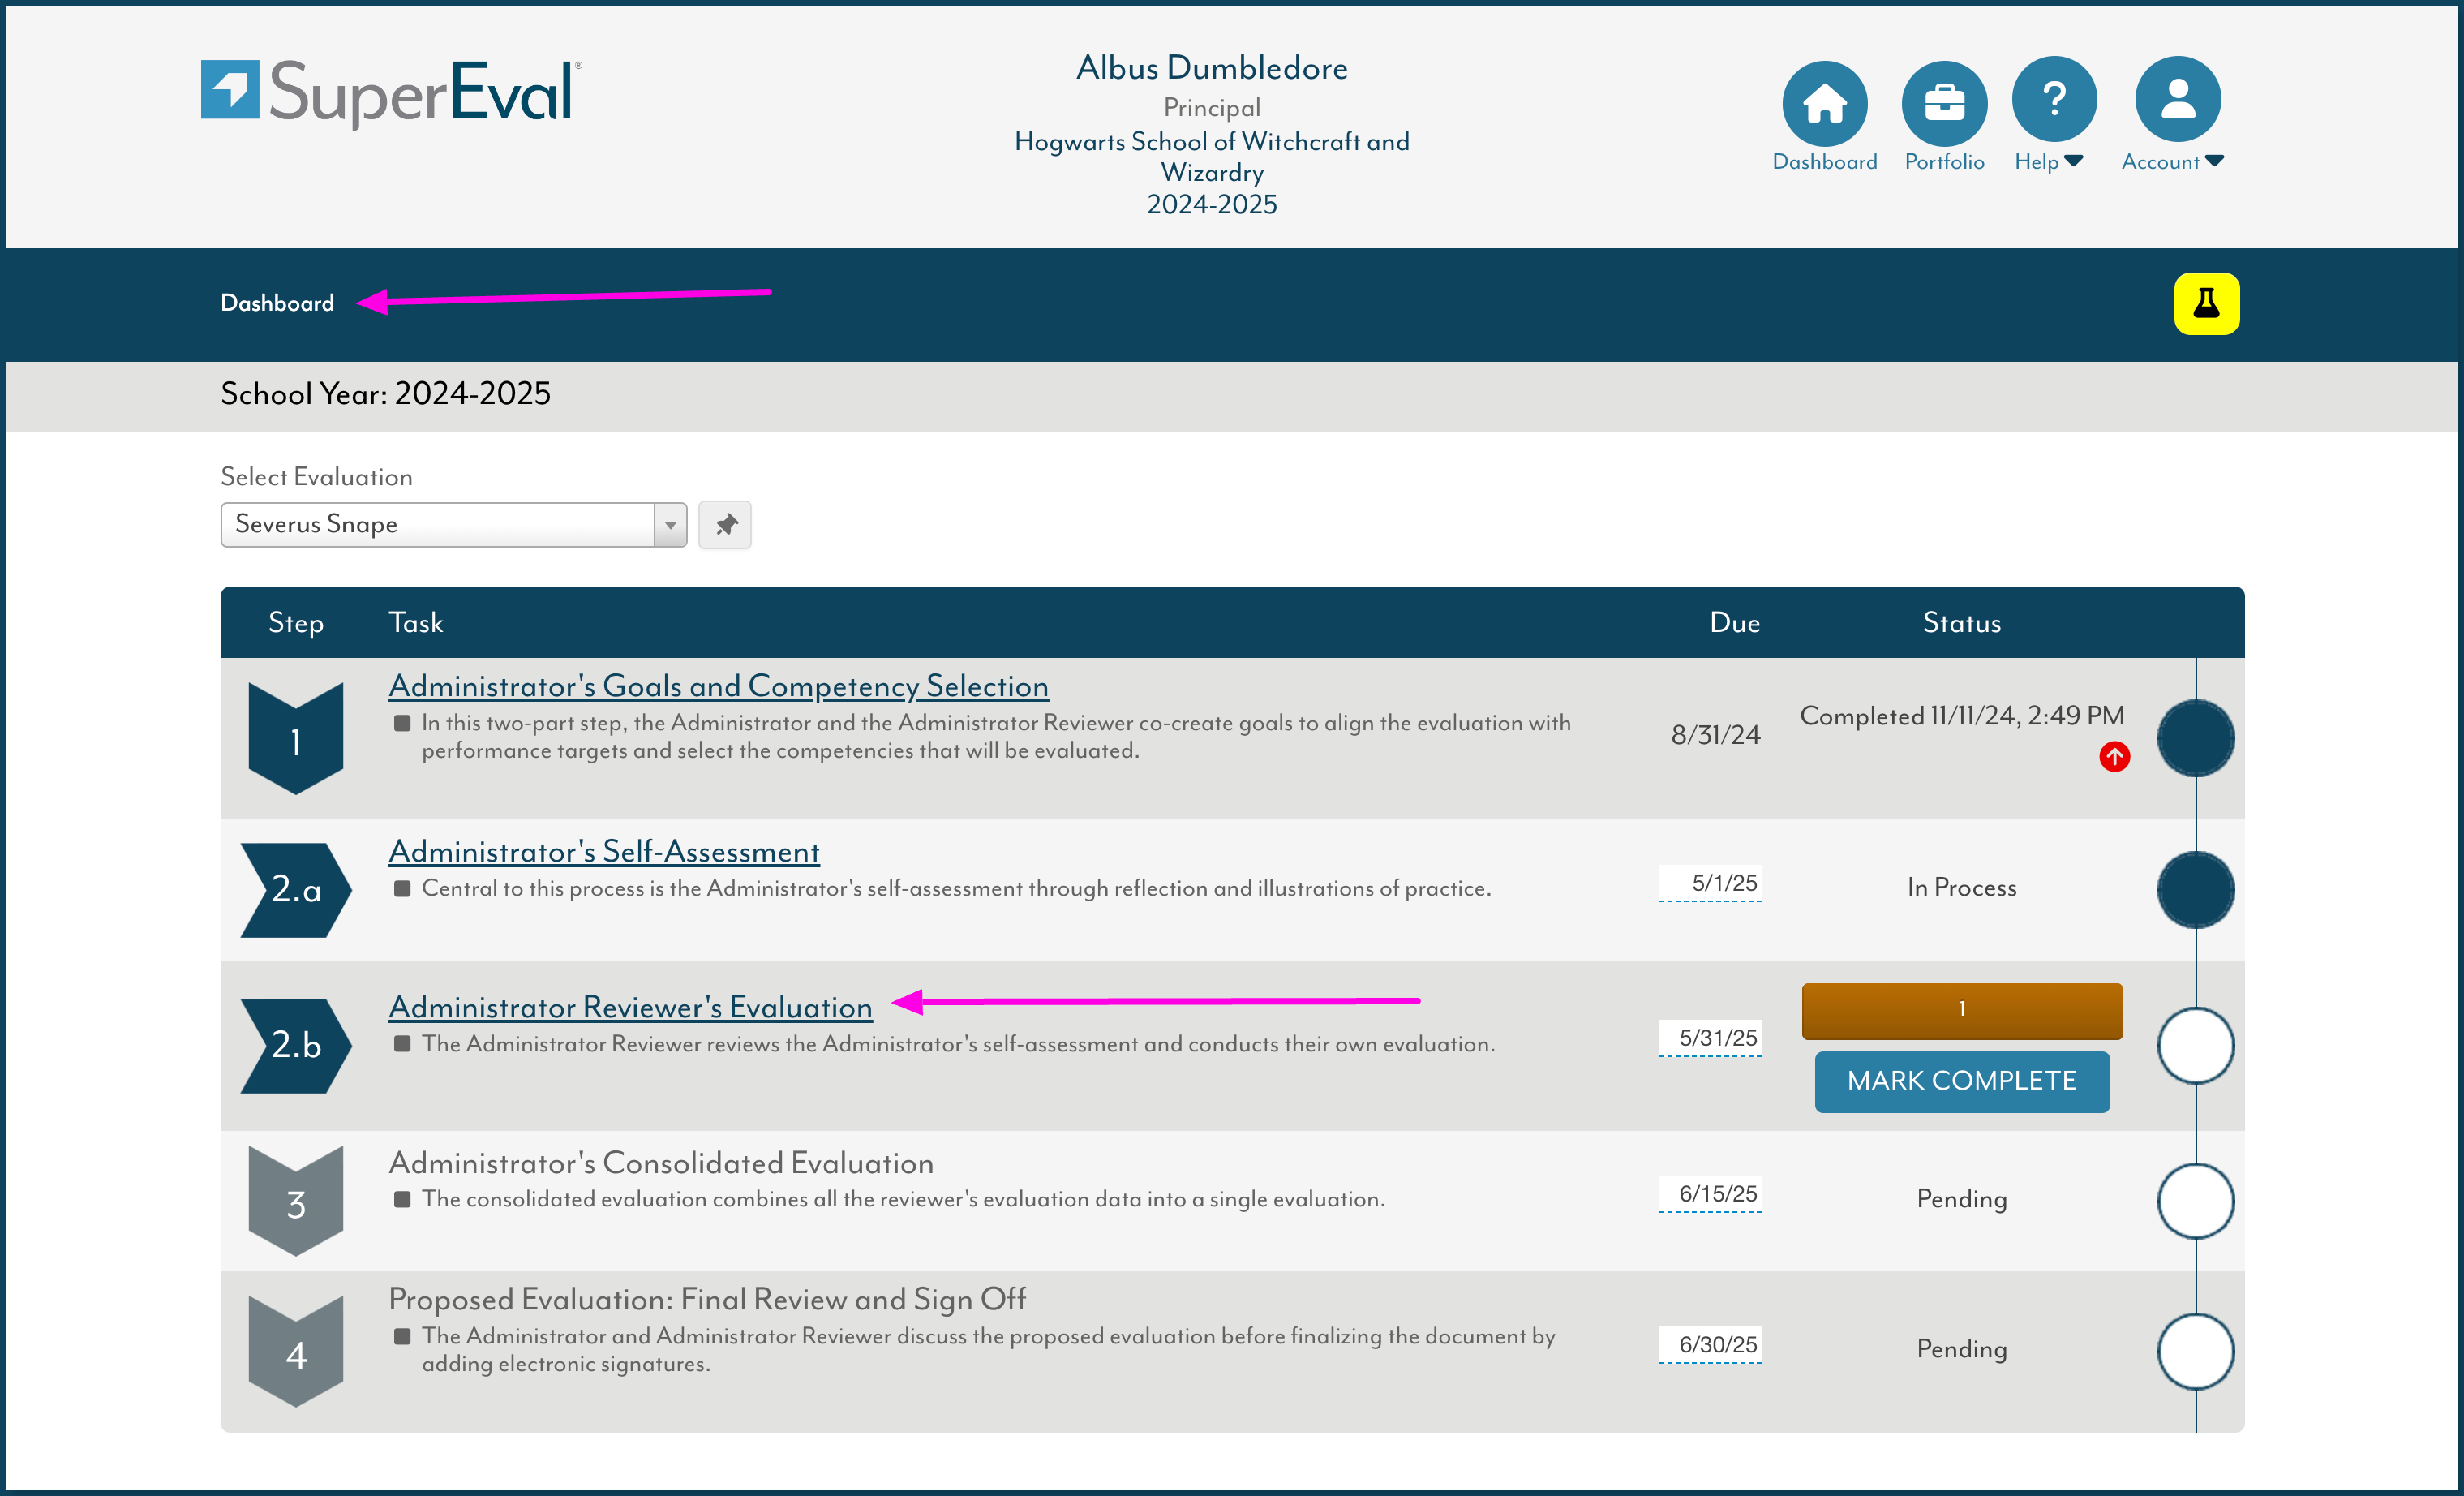Click the Account person icon
Image resolution: width=2464 pixels, height=1496 pixels.
pyautogui.click(x=2177, y=98)
